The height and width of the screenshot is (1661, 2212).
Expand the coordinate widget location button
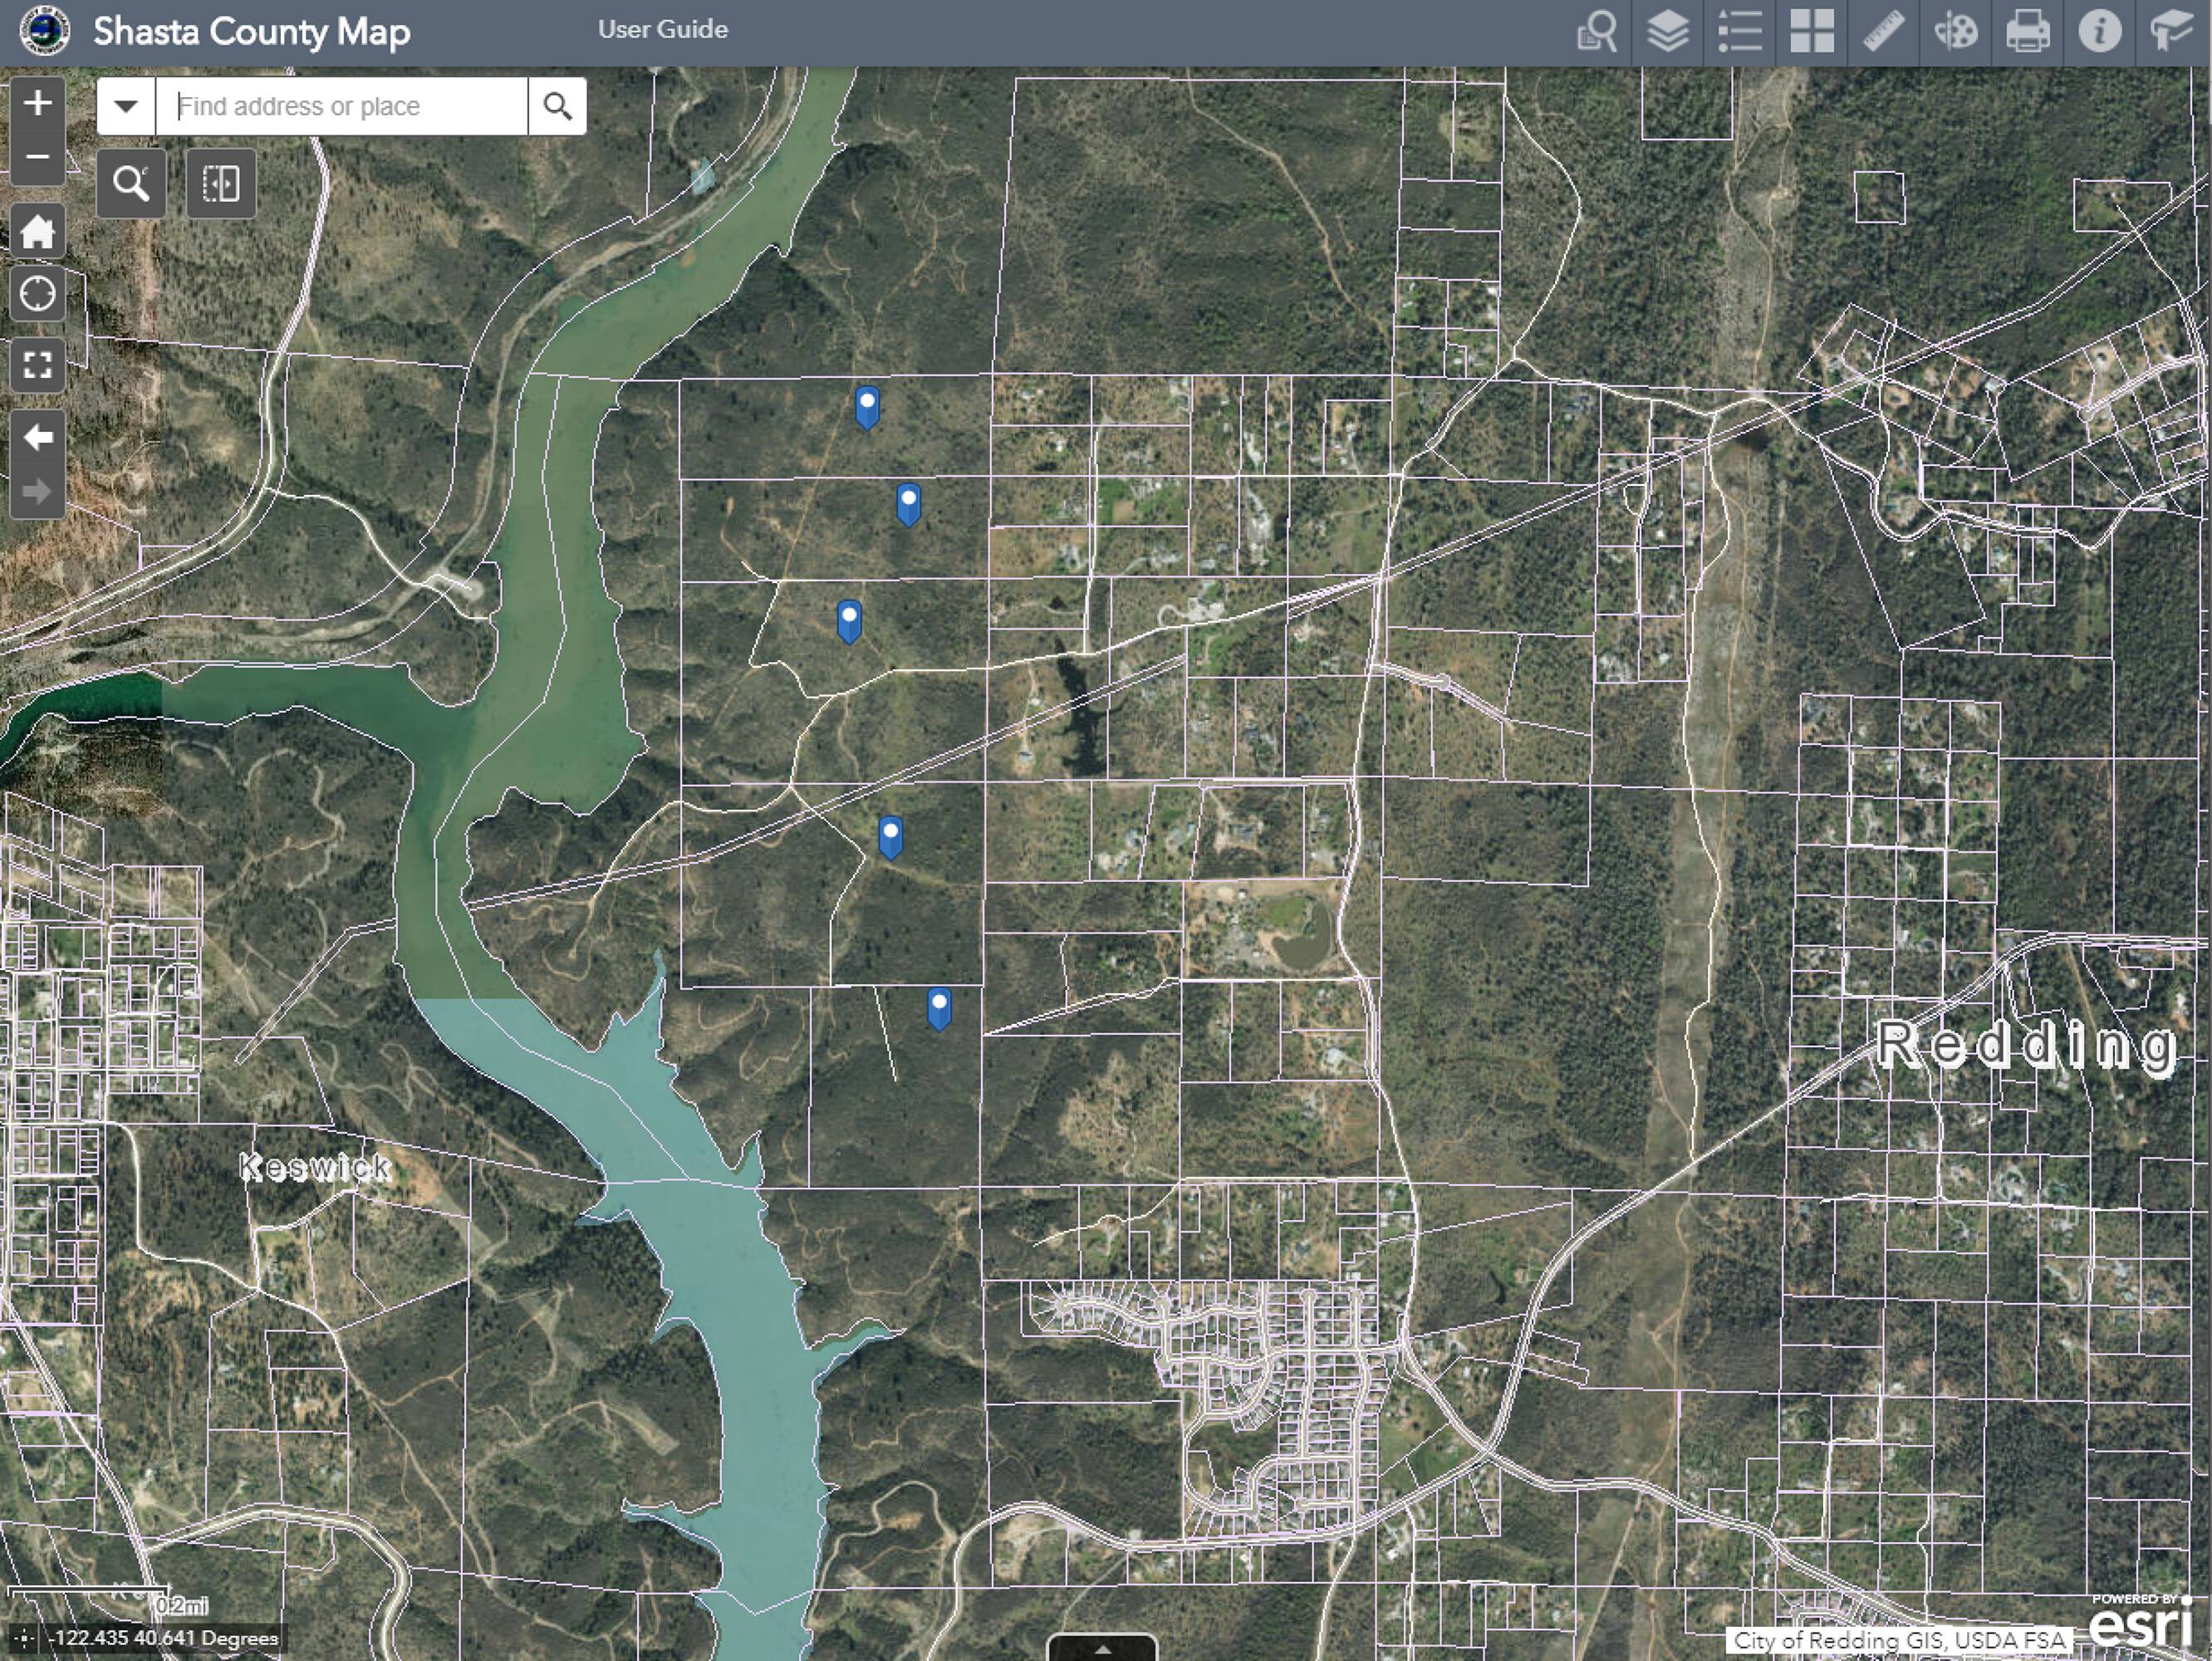[23, 1638]
